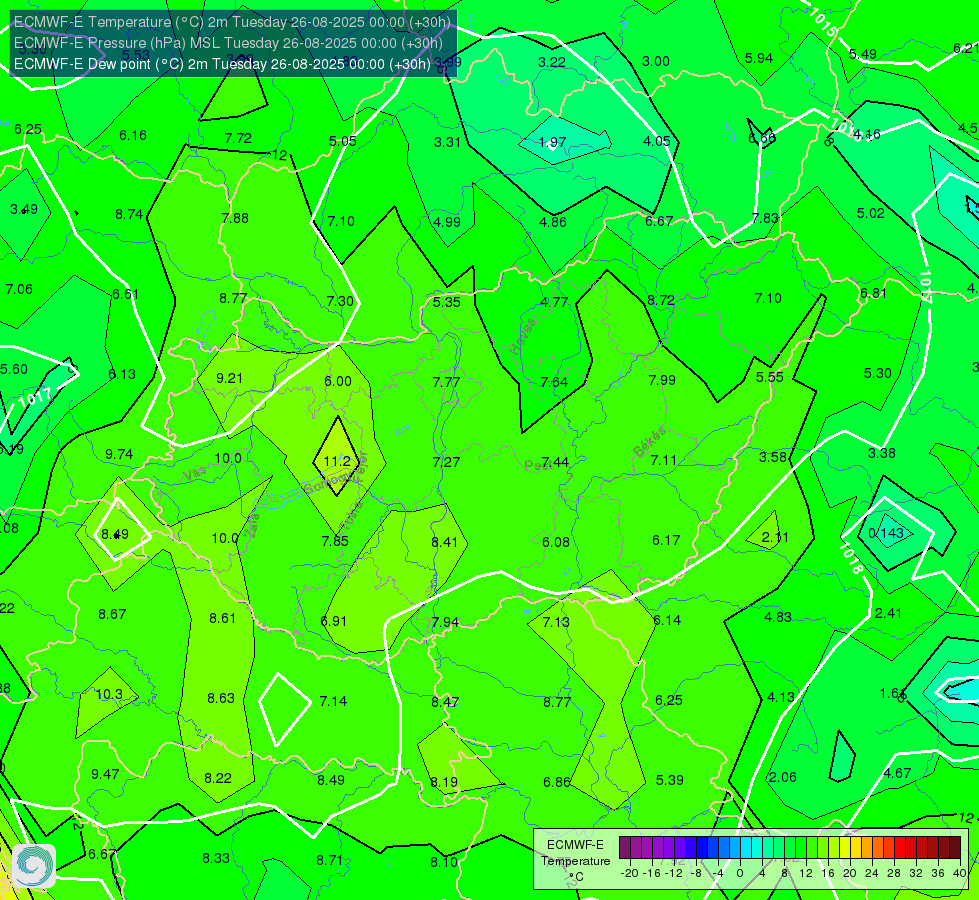Image resolution: width=979 pixels, height=900 pixels.
Task: Click the 7.27 grid value
Action: (x=446, y=462)
